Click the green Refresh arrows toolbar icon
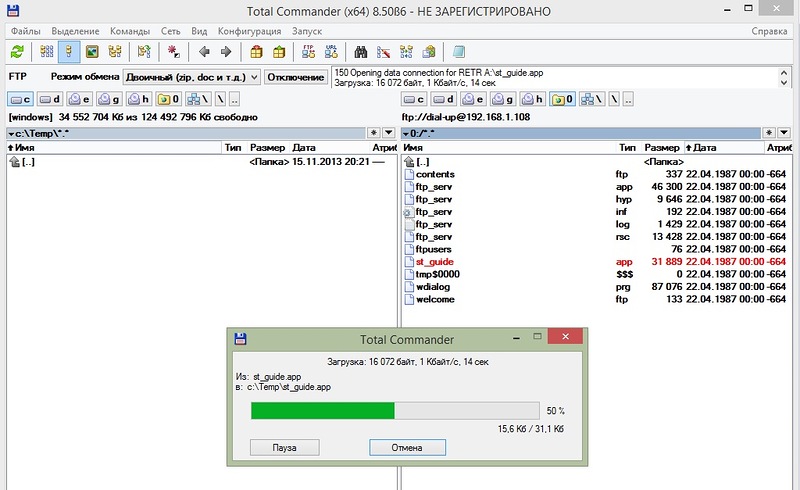This screenshot has height=490, width=800. 17,52
